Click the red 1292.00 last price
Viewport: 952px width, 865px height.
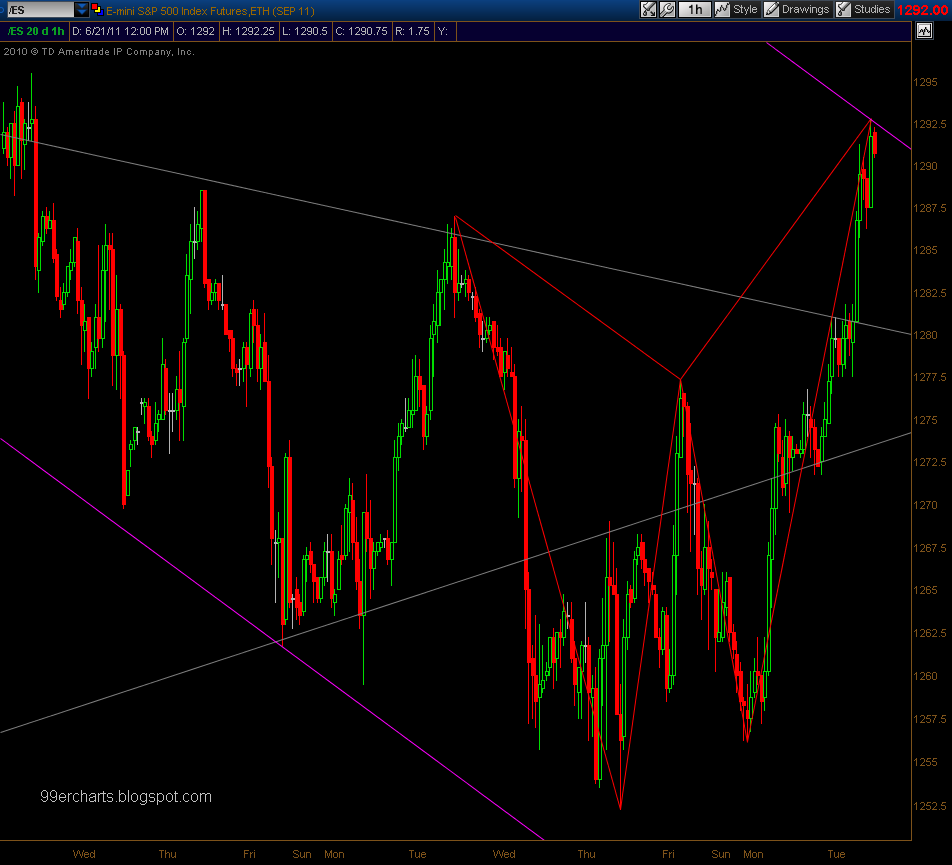[923, 10]
